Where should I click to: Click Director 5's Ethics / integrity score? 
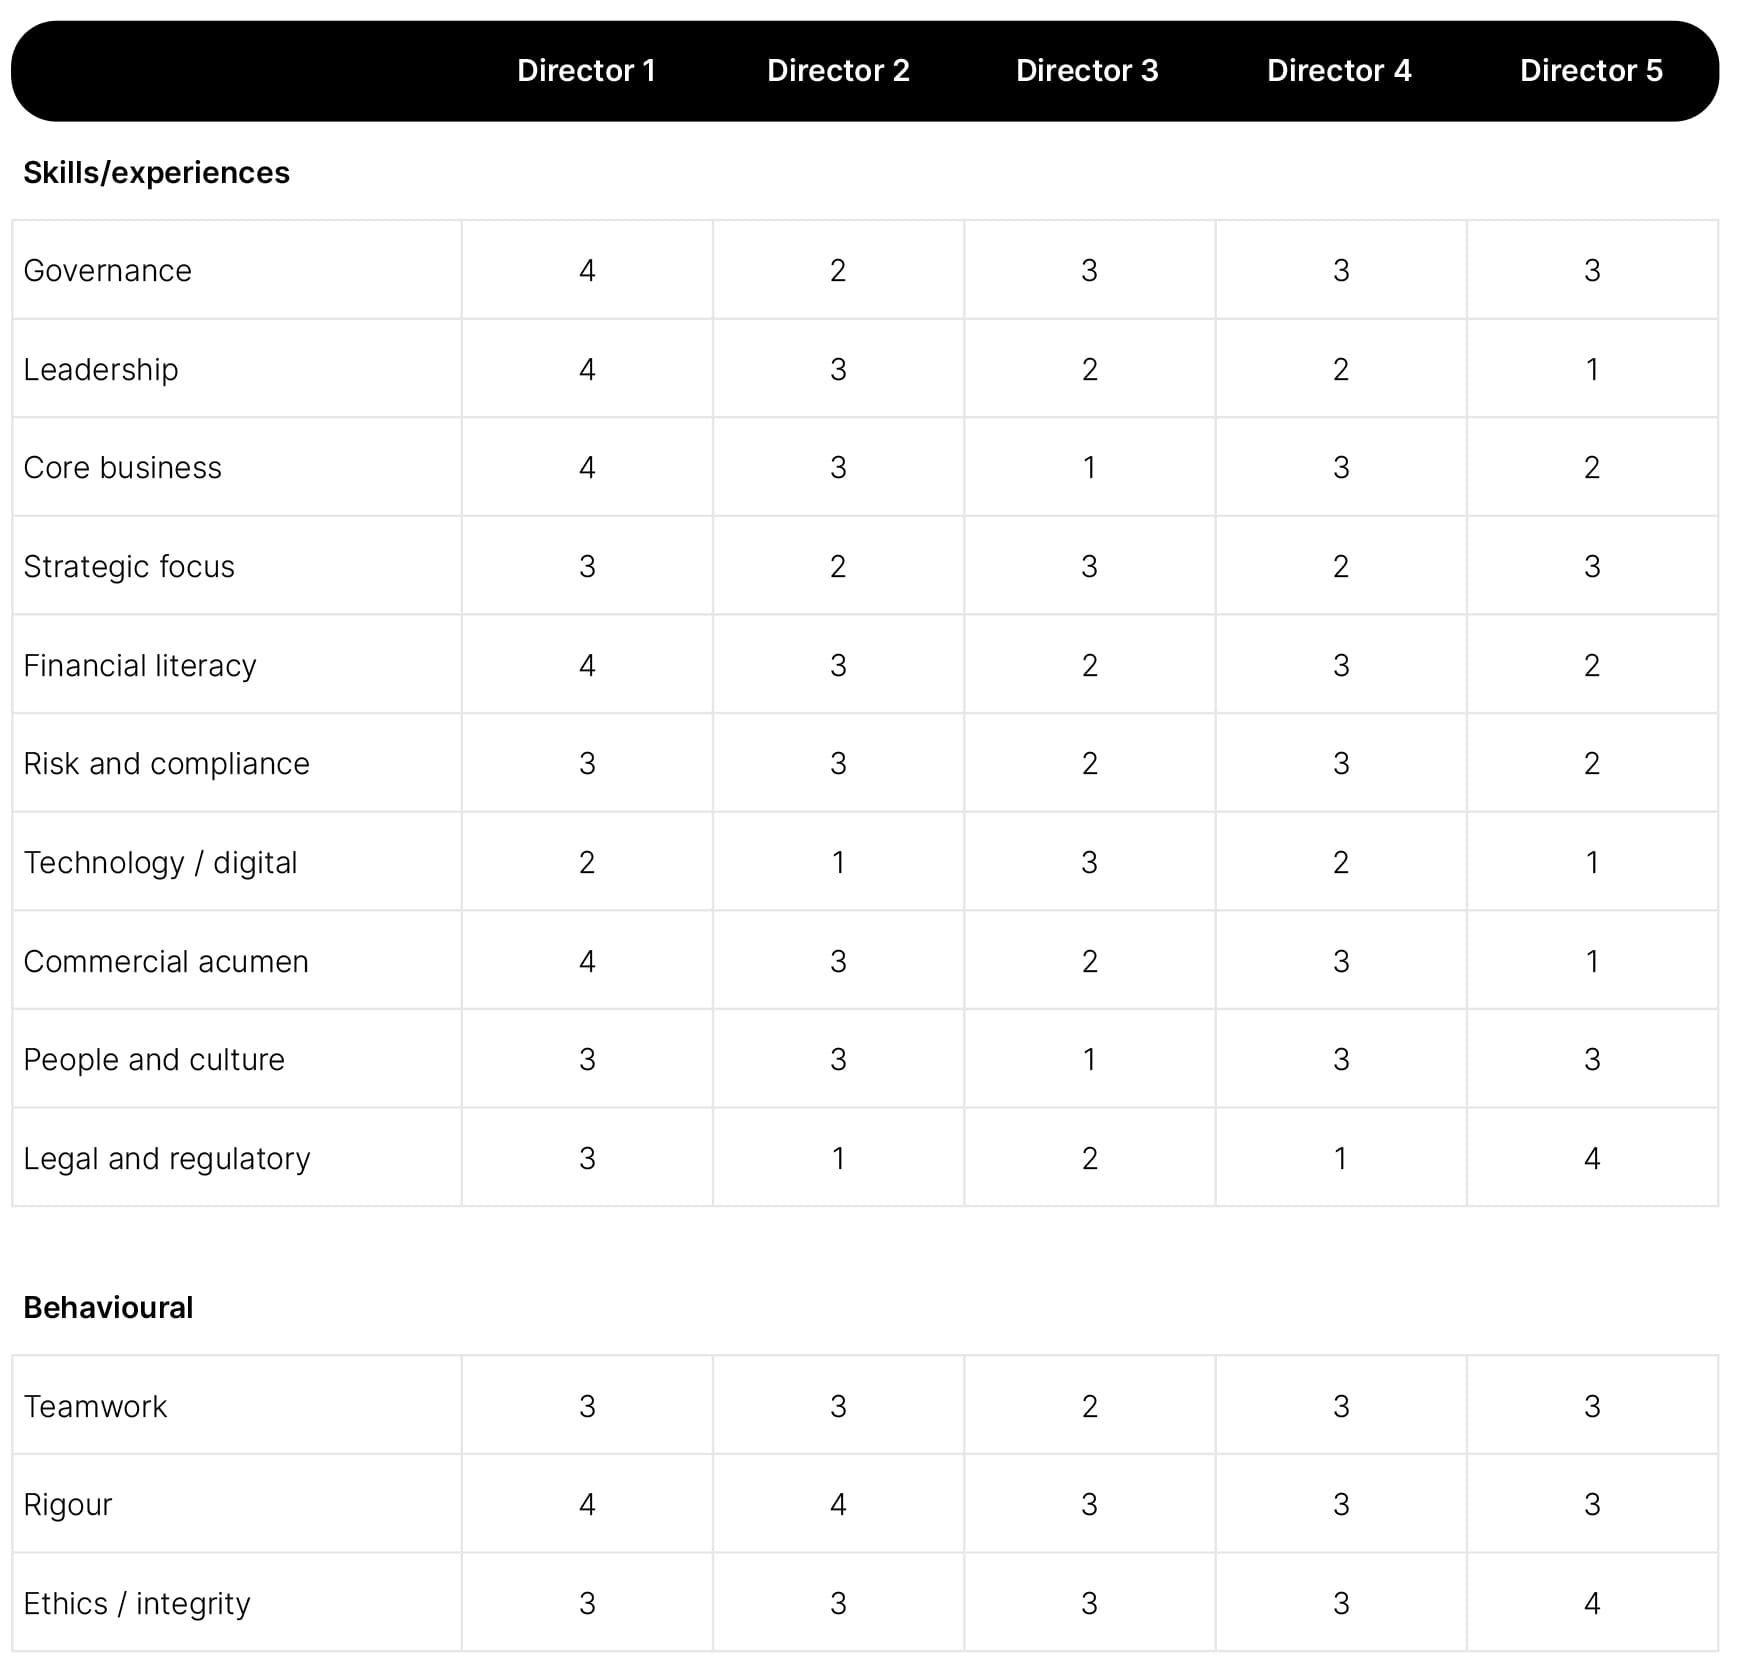pos(1592,1604)
